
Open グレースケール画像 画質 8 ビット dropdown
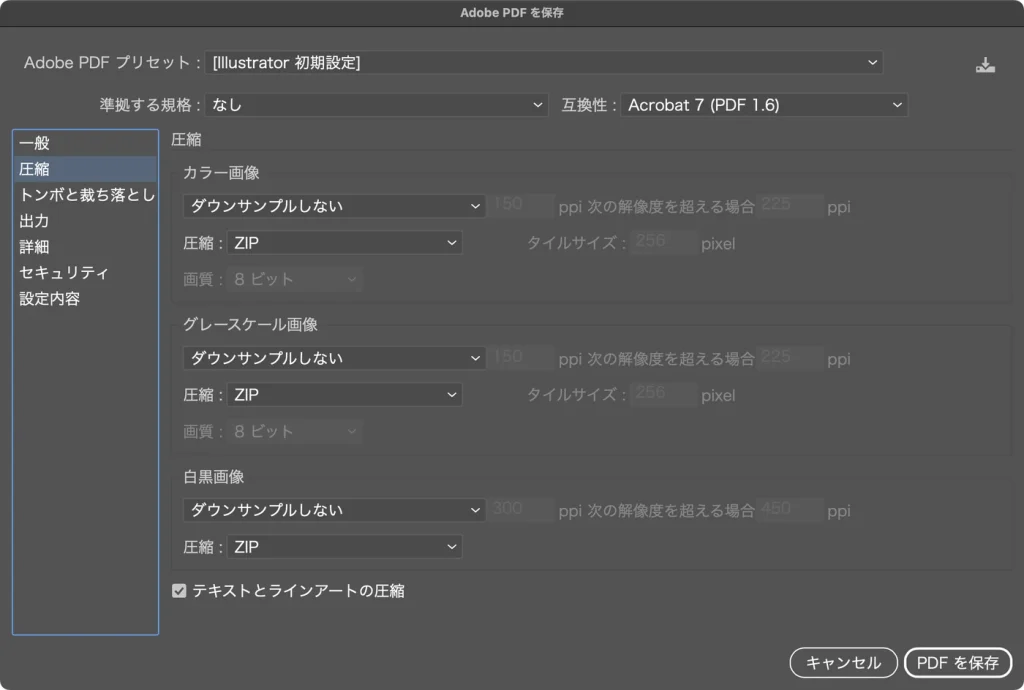[295, 431]
